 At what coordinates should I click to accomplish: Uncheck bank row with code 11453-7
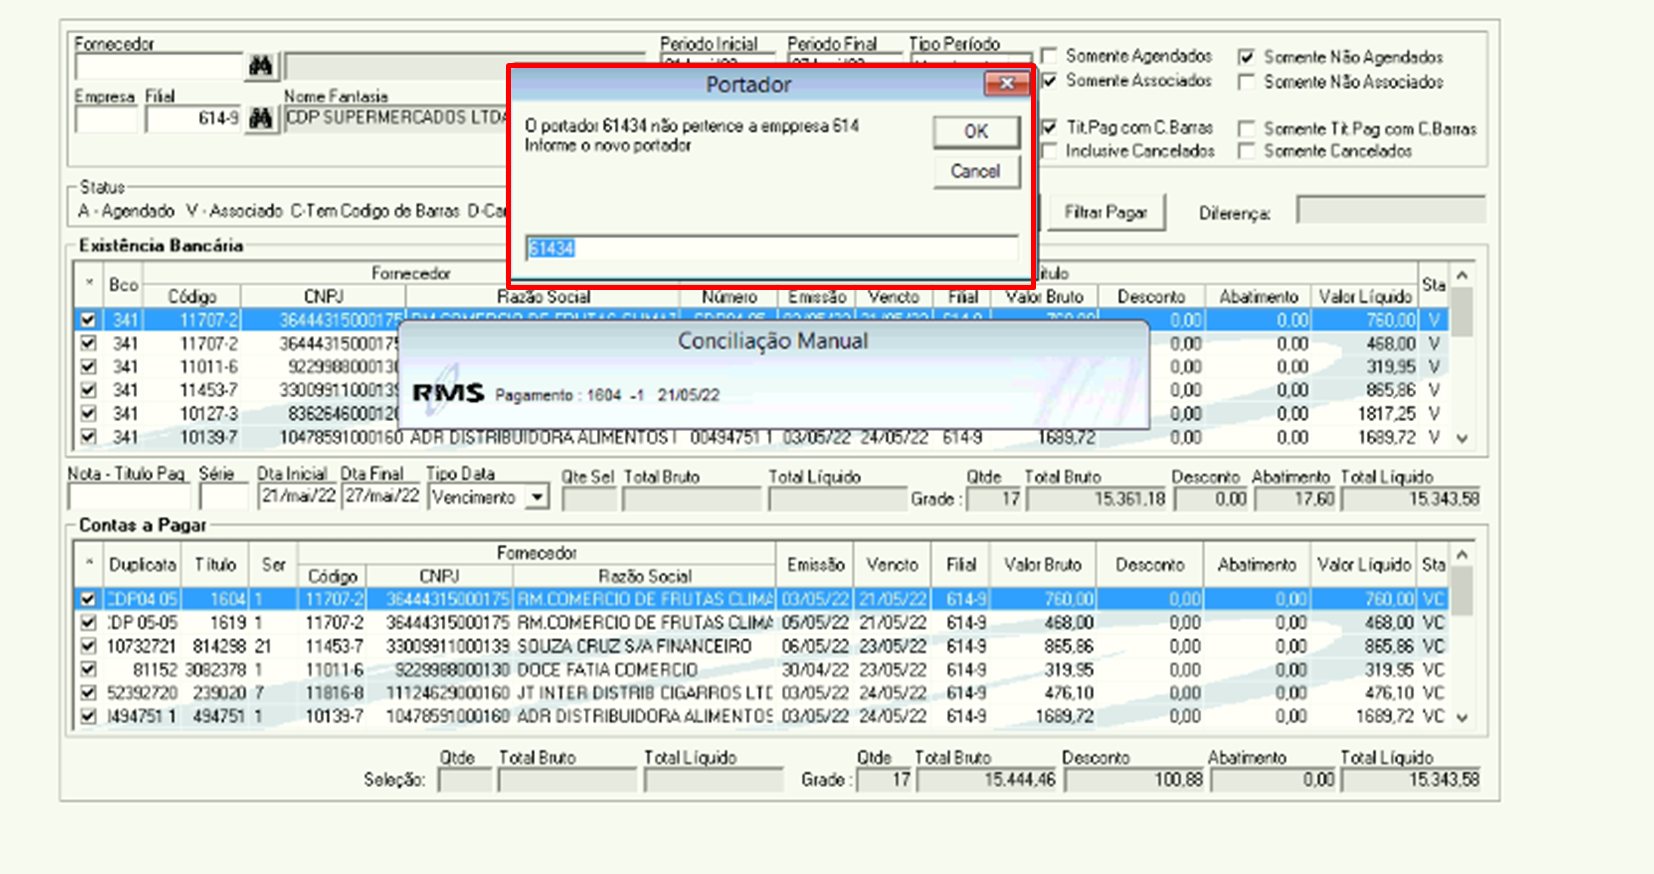pyautogui.click(x=88, y=390)
